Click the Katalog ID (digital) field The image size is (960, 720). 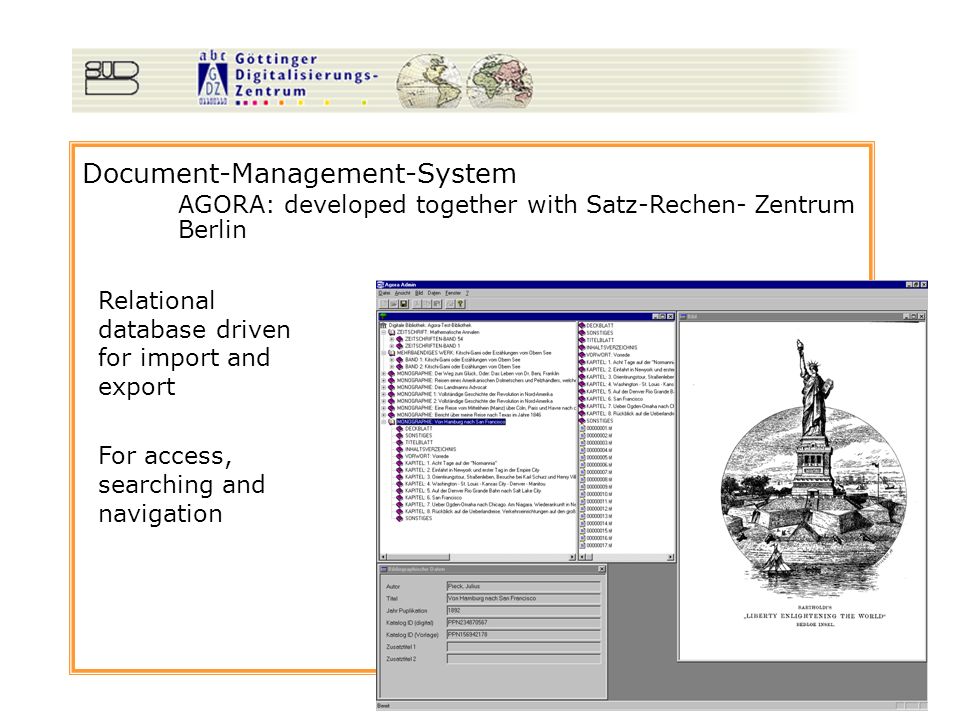click(x=523, y=623)
